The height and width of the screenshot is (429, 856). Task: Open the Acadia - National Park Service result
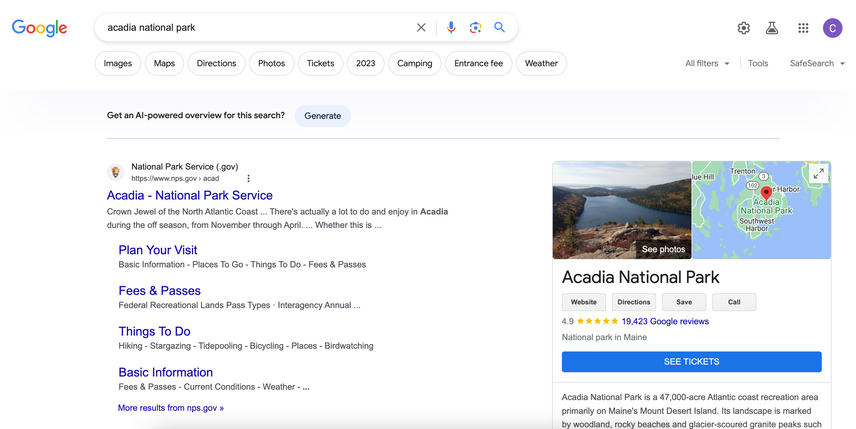point(189,195)
